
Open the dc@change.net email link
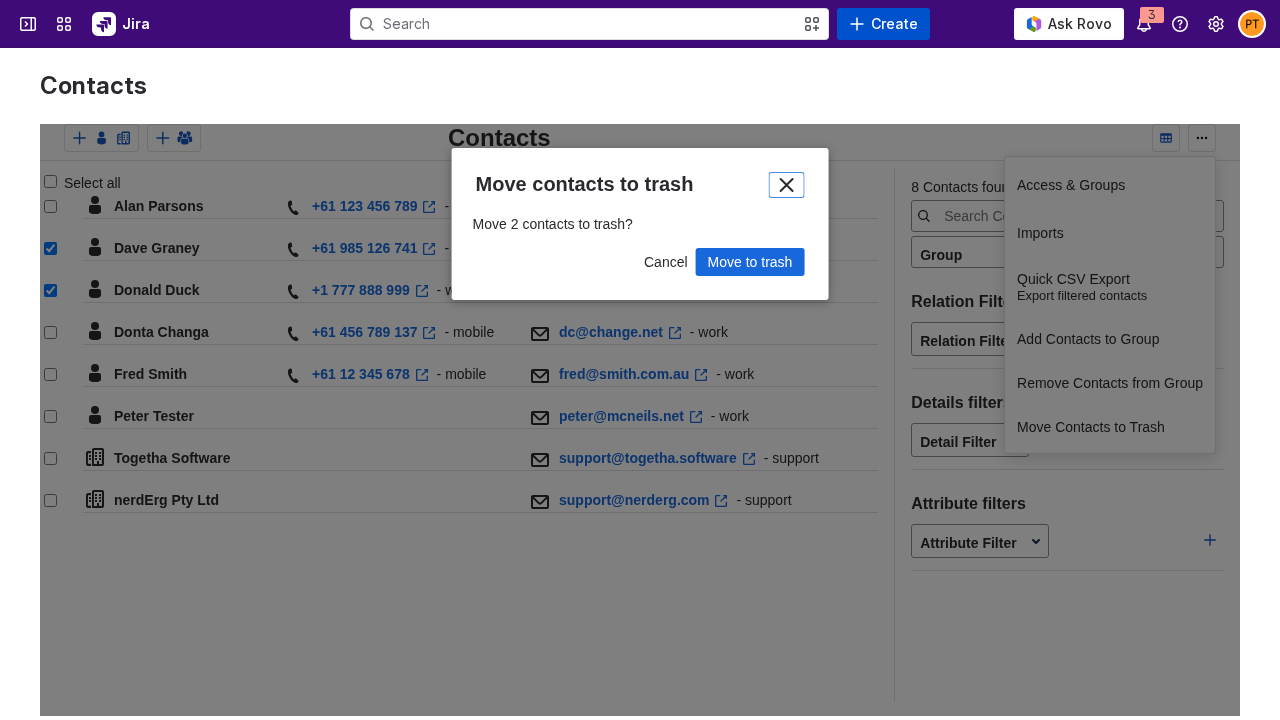pyautogui.click(x=611, y=332)
